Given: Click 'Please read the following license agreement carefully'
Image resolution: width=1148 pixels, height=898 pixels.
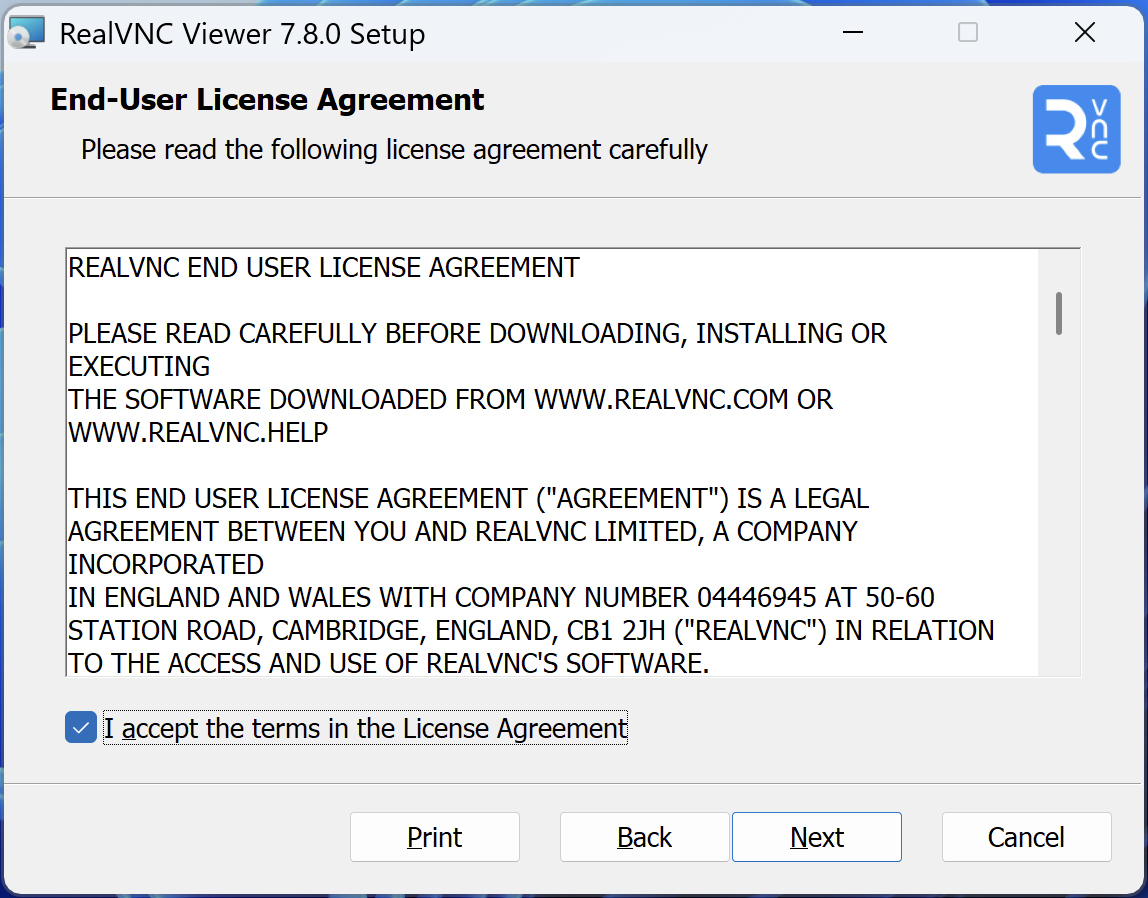Looking at the screenshot, I should (x=394, y=149).
